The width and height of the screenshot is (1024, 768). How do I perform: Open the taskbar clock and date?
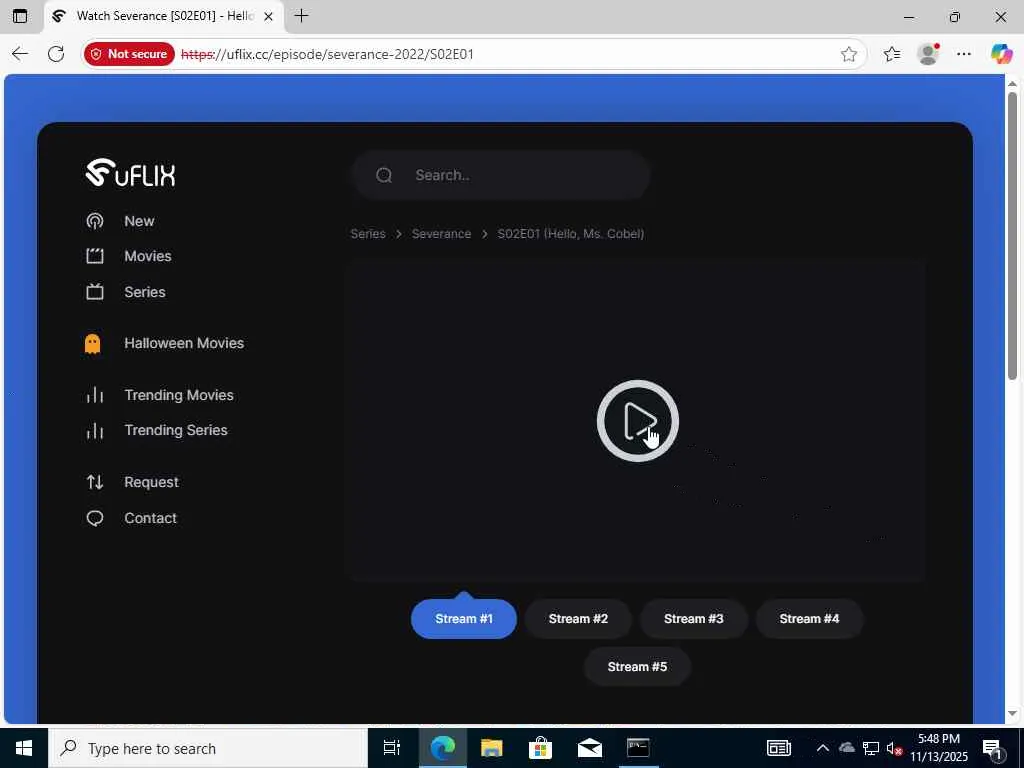tap(939, 748)
